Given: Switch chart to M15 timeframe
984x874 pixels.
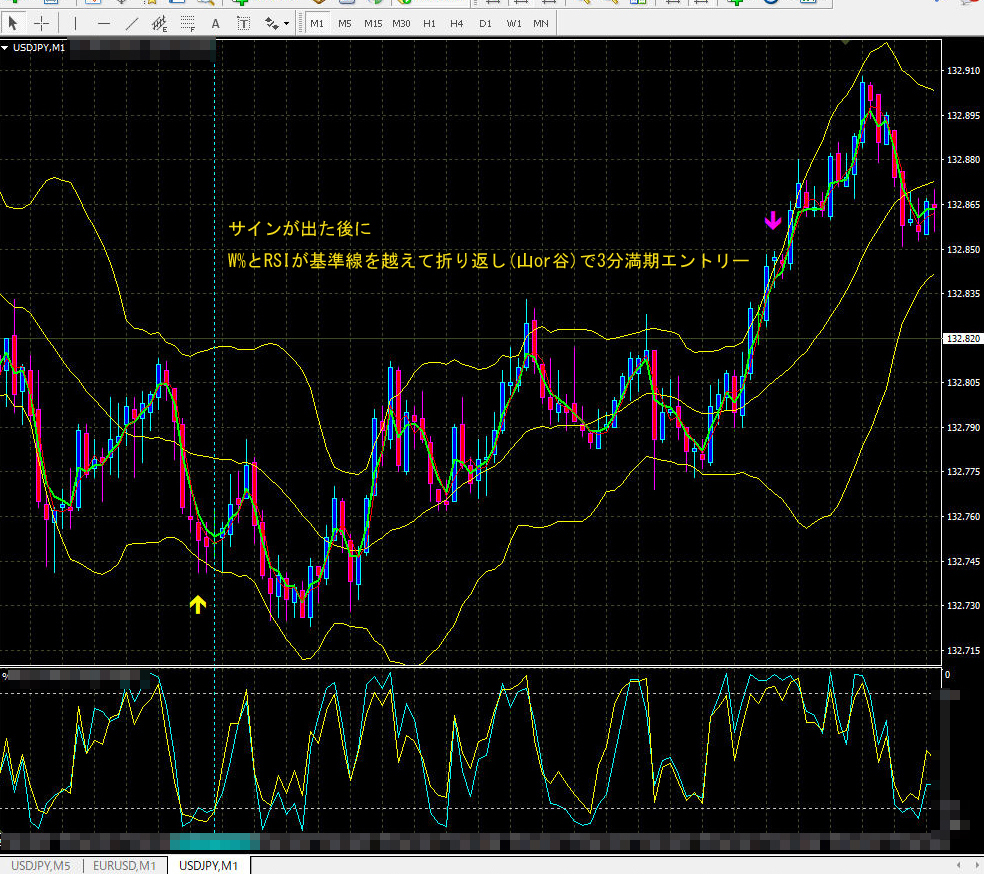Looking at the screenshot, I should click(x=373, y=24).
